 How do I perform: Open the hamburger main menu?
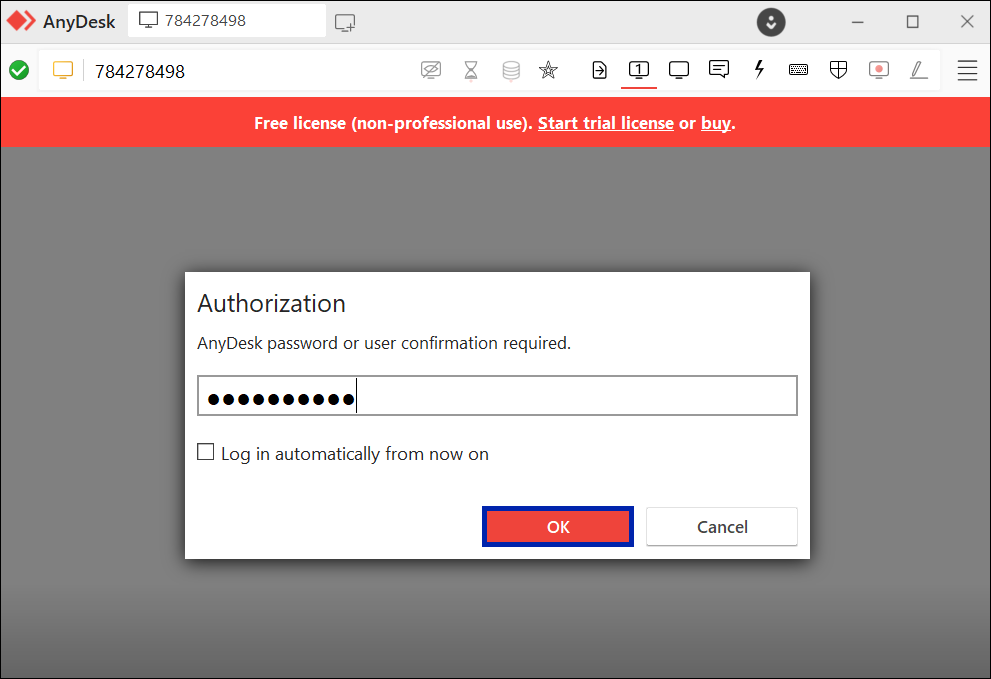(x=967, y=70)
